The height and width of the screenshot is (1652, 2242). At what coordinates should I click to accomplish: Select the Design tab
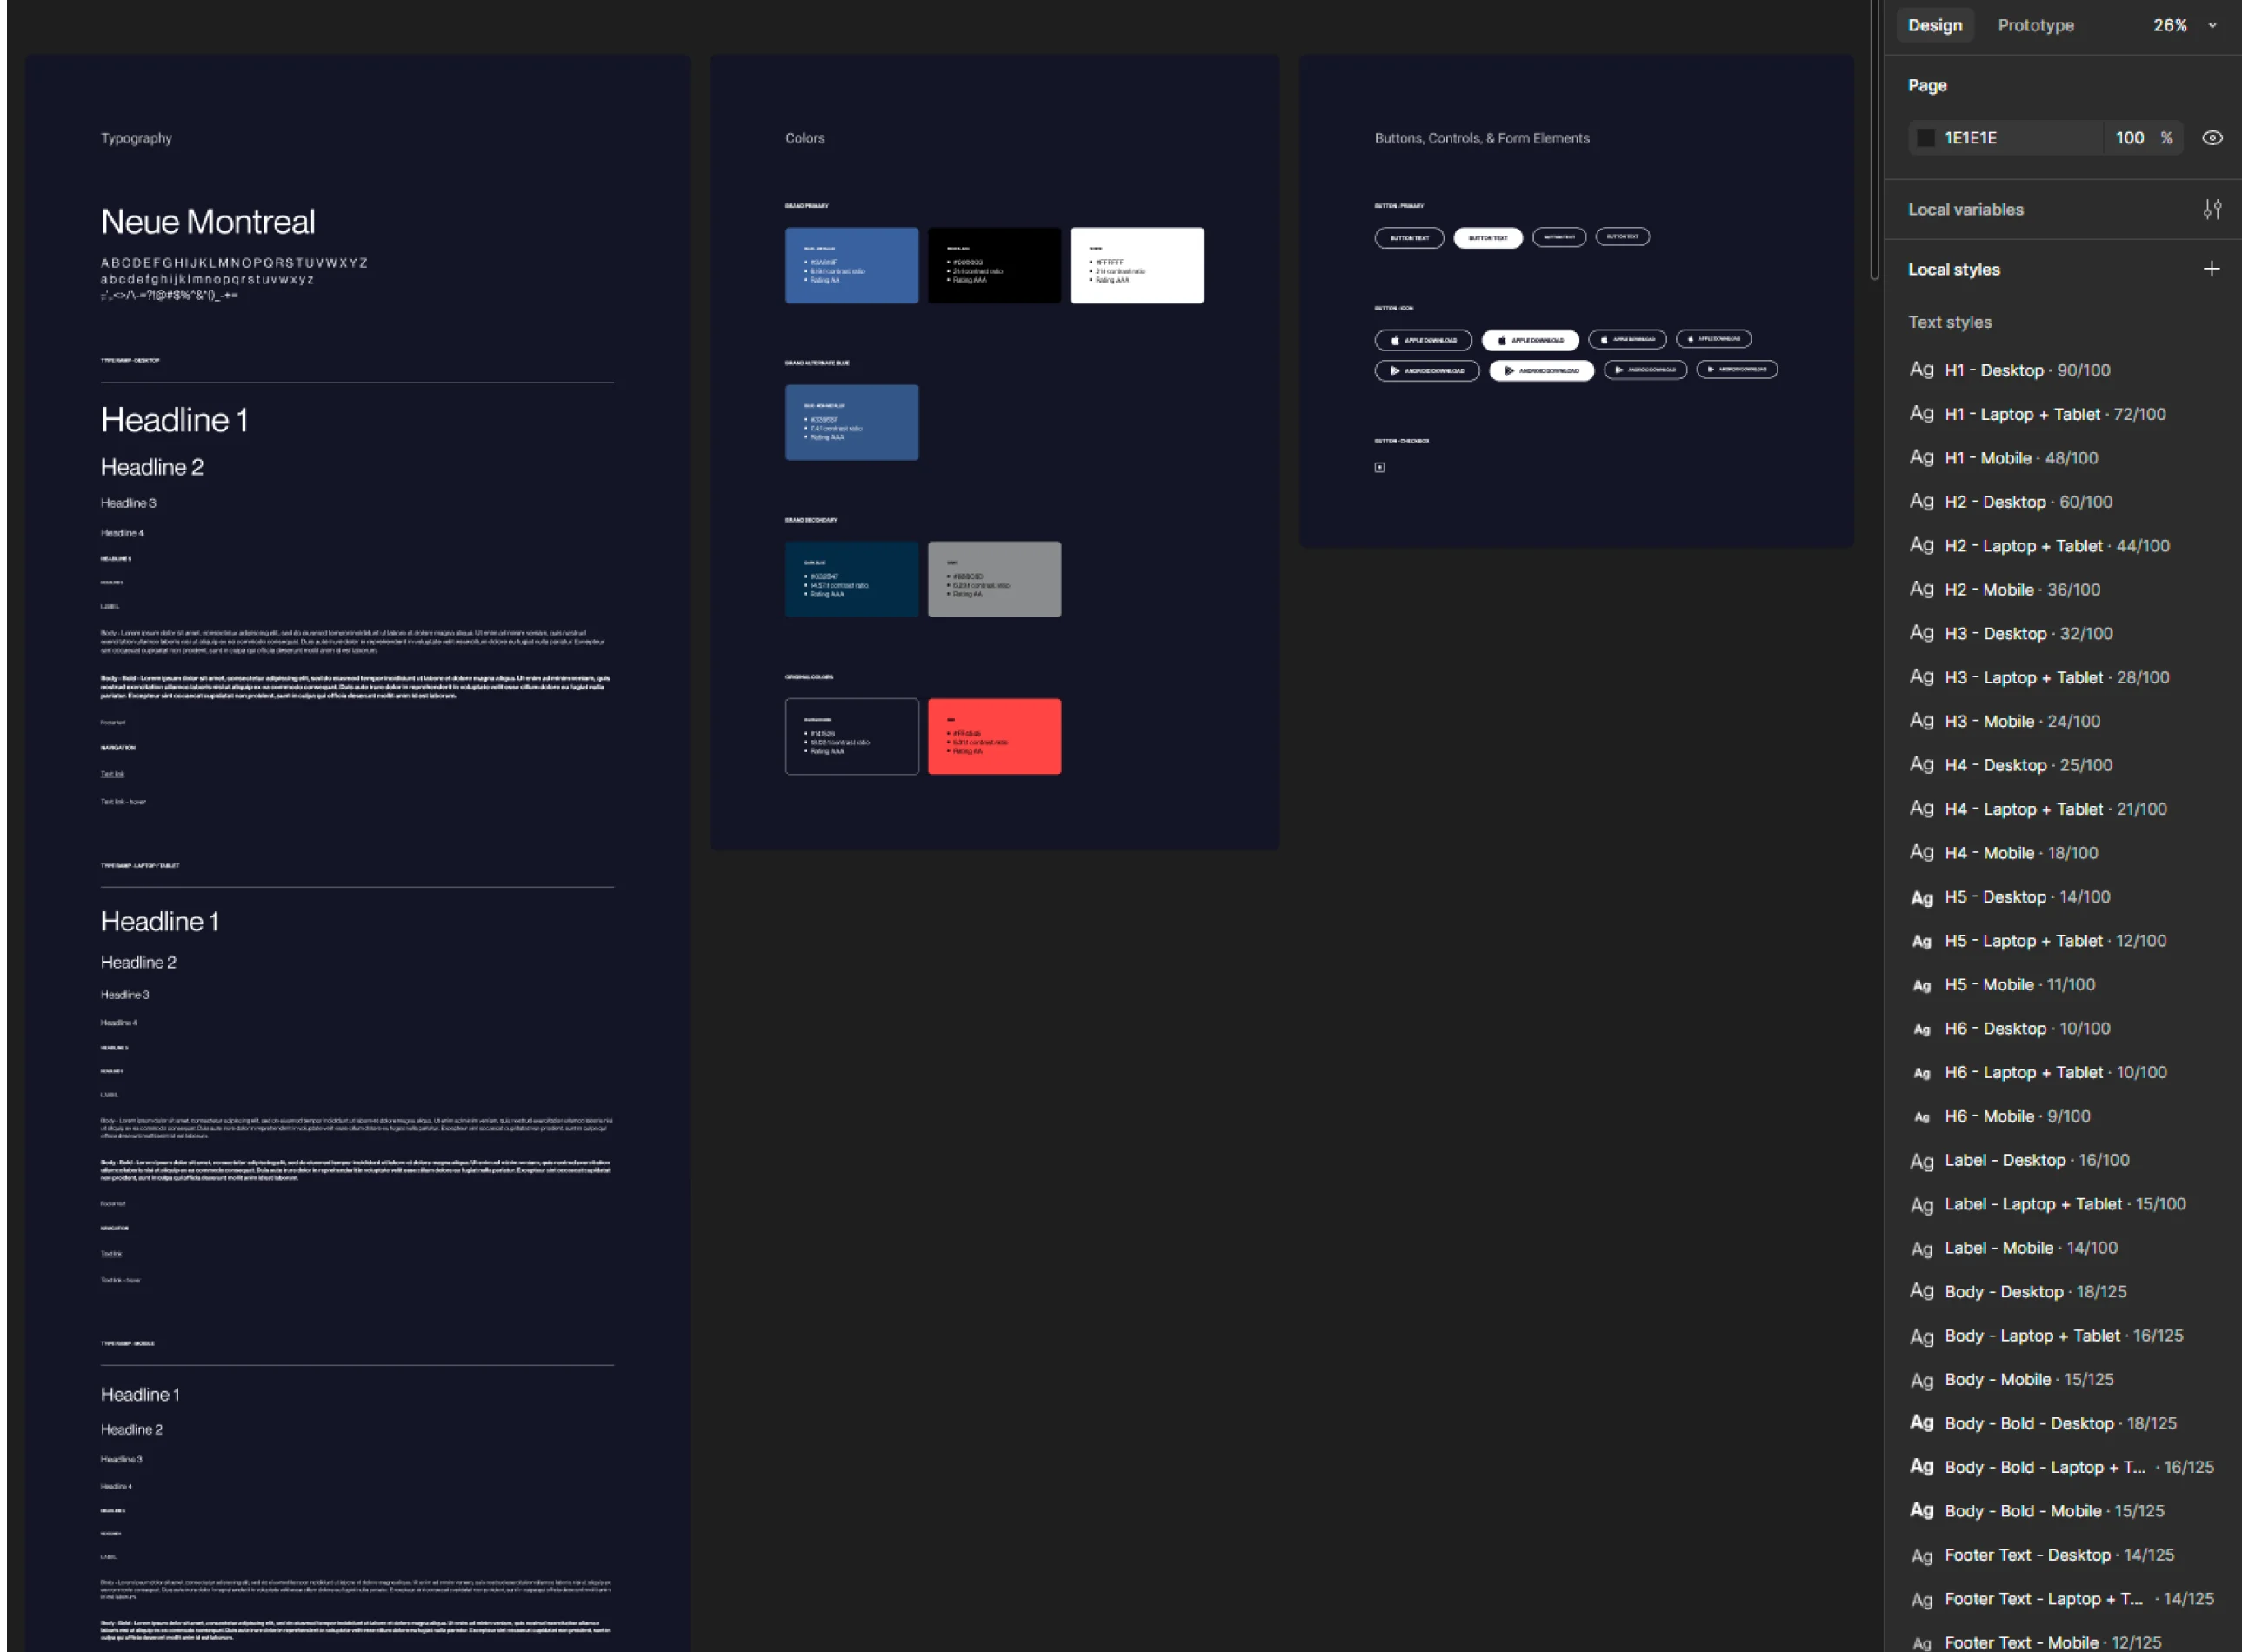(x=1934, y=26)
